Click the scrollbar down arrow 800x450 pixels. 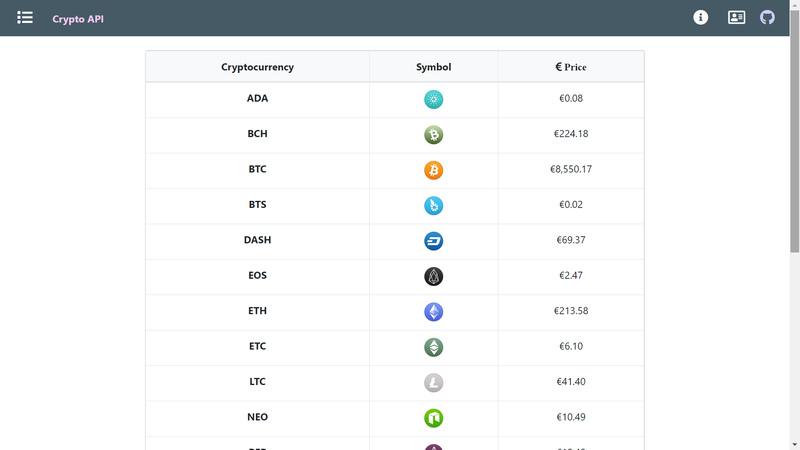click(794, 445)
